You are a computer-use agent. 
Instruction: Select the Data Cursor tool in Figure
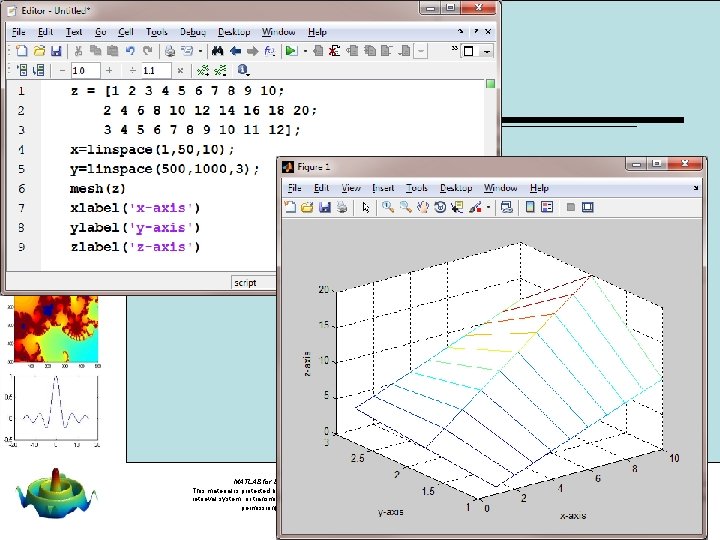pyautogui.click(x=457, y=207)
